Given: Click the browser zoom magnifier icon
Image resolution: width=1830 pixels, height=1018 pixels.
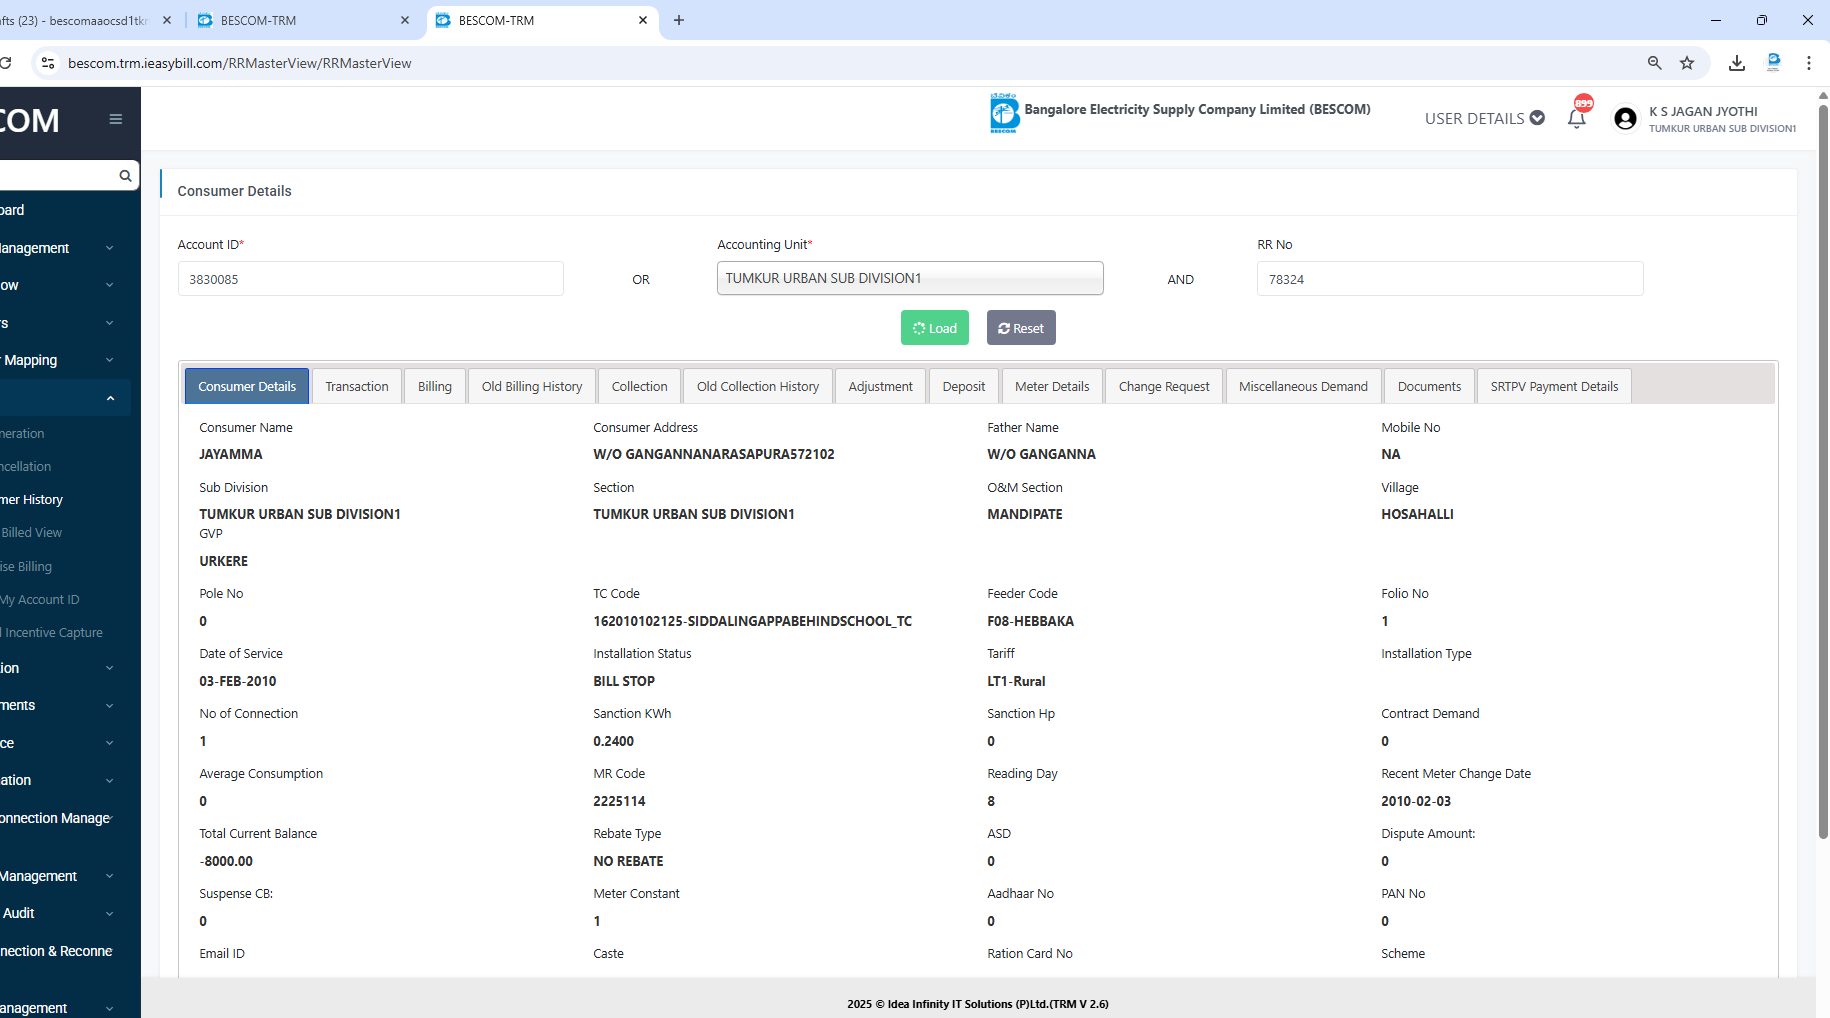Looking at the screenshot, I should click(x=1654, y=63).
